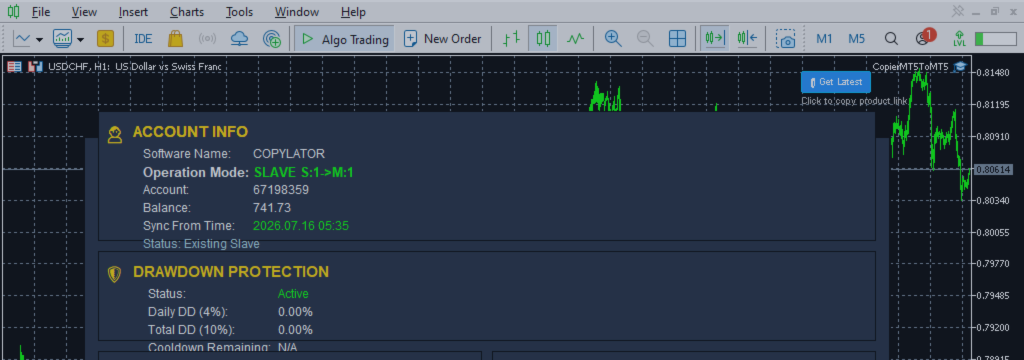Click the current price label 0.80614
This screenshot has width=1024, height=360.
tap(993, 169)
